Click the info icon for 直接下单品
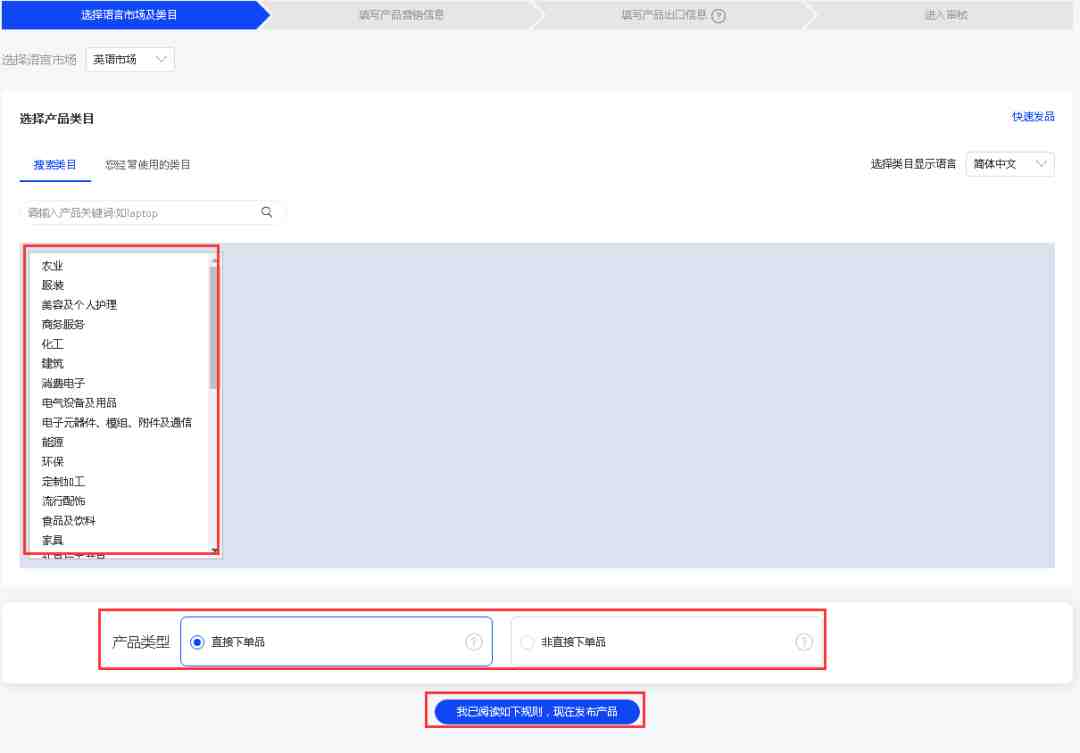 coord(474,642)
